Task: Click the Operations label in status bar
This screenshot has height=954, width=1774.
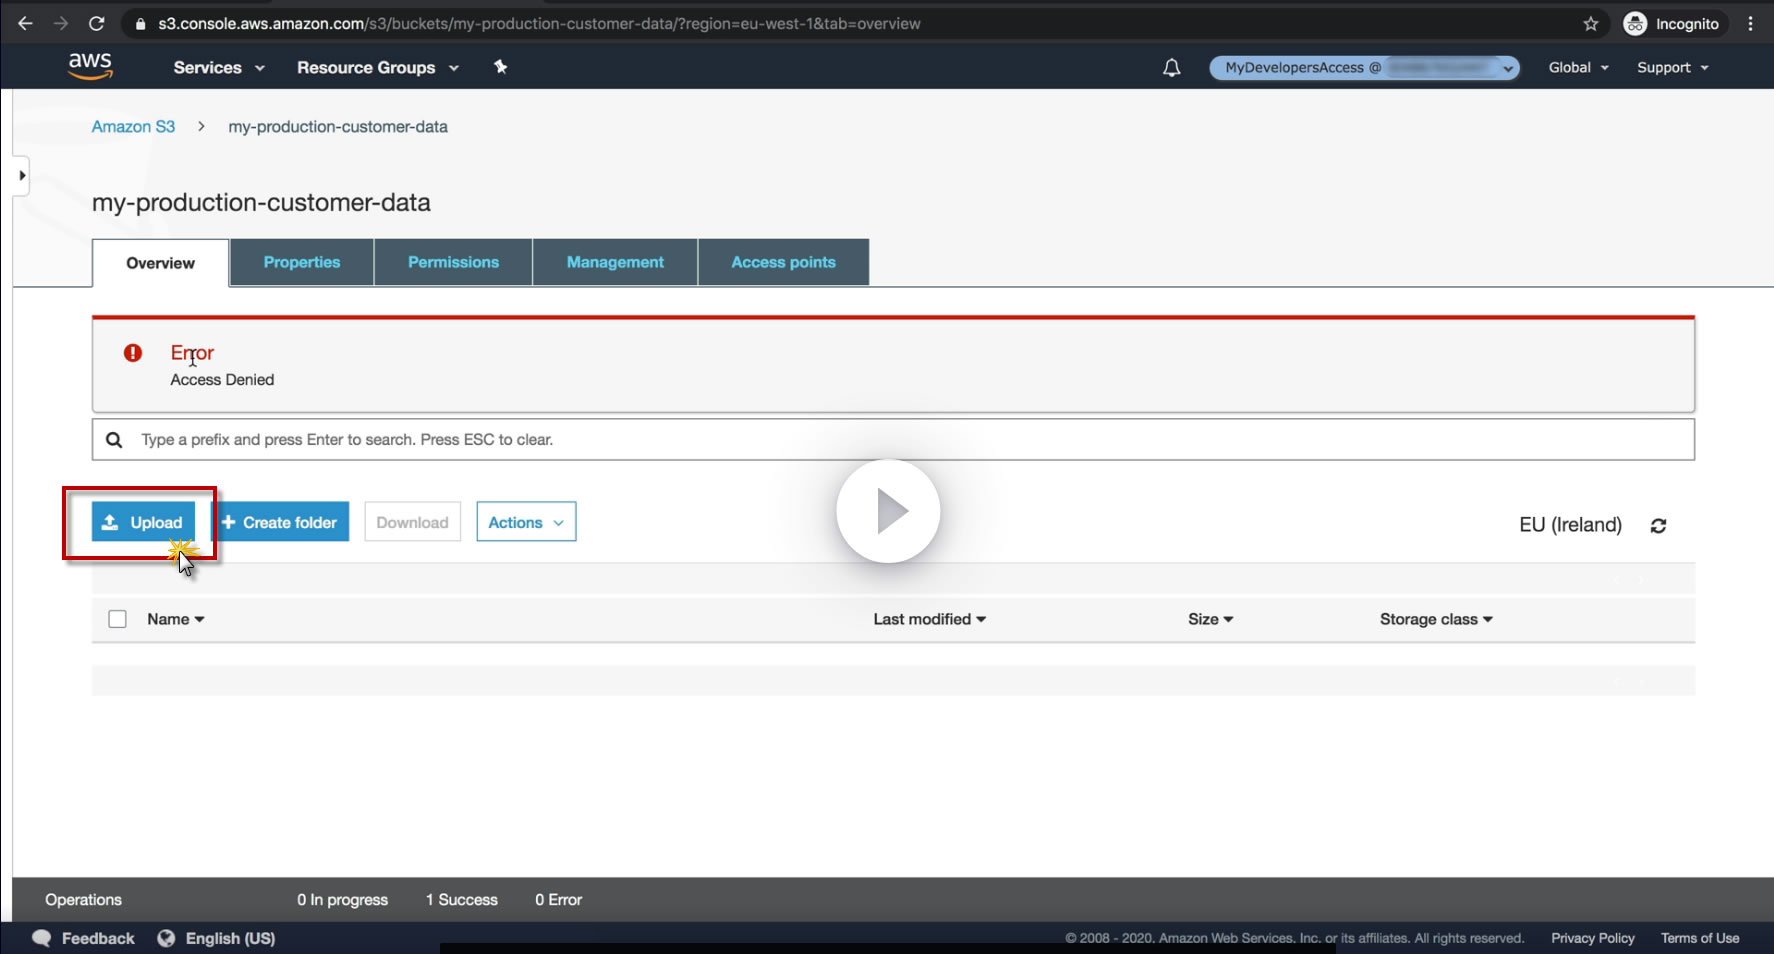Action: tap(83, 900)
